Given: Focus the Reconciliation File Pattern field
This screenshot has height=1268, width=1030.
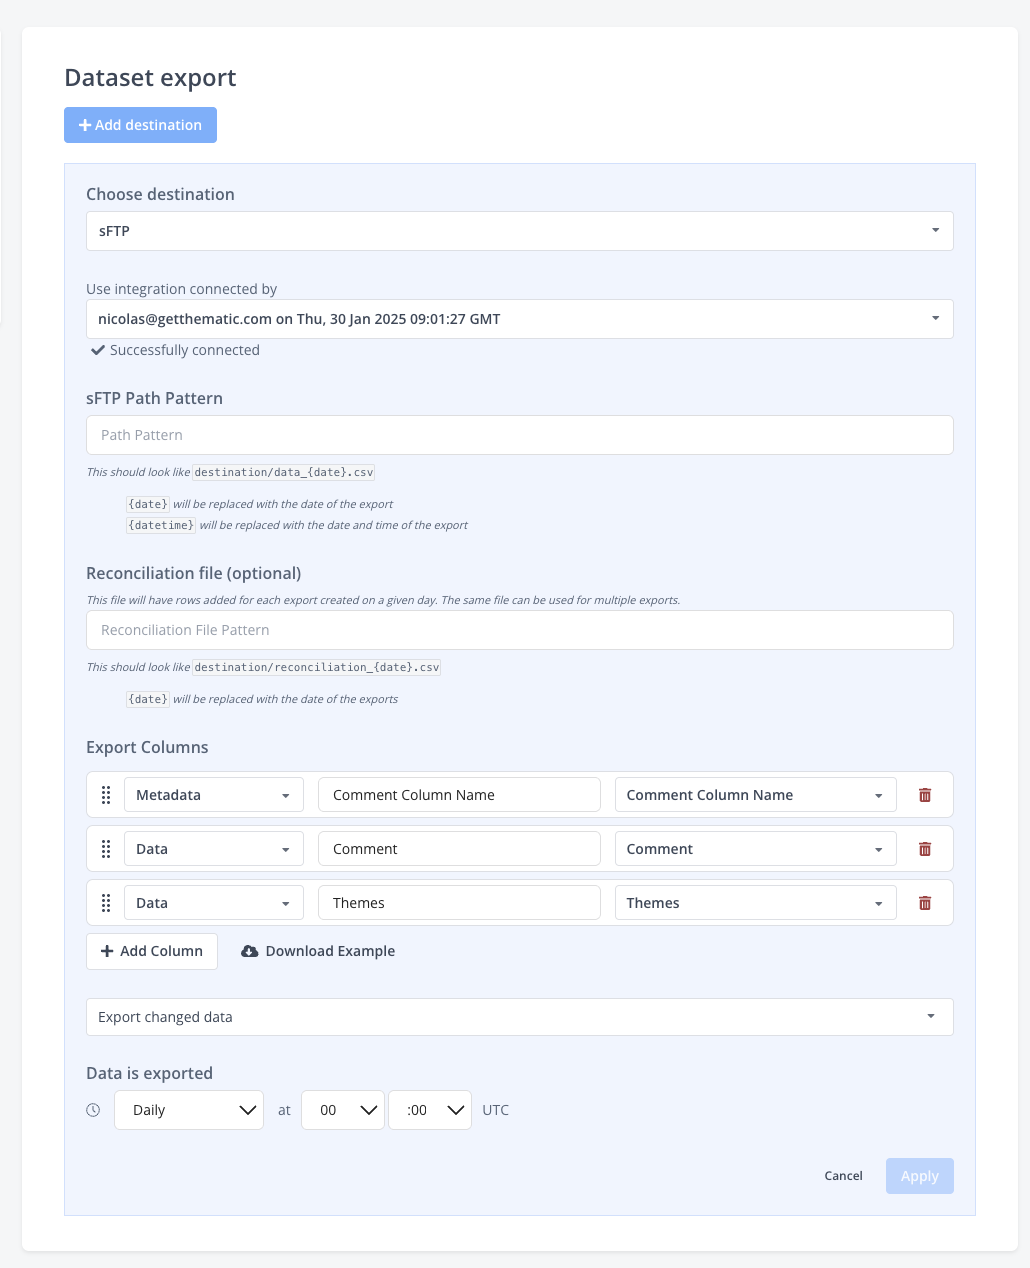Looking at the screenshot, I should pos(520,630).
